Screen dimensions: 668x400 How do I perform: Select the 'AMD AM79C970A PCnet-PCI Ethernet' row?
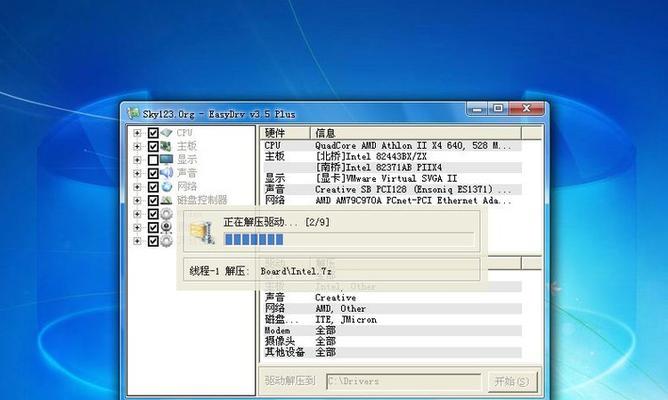click(392, 200)
